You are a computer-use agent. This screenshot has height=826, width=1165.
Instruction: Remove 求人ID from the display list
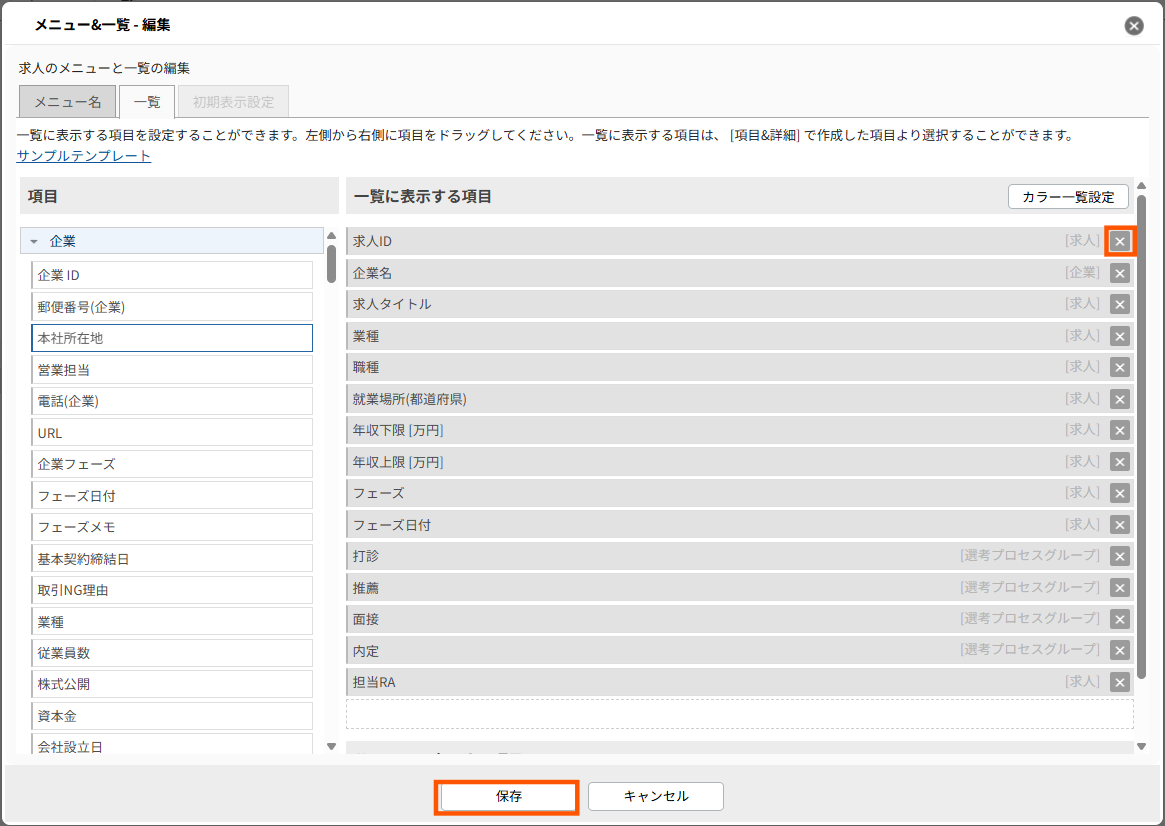(1120, 241)
